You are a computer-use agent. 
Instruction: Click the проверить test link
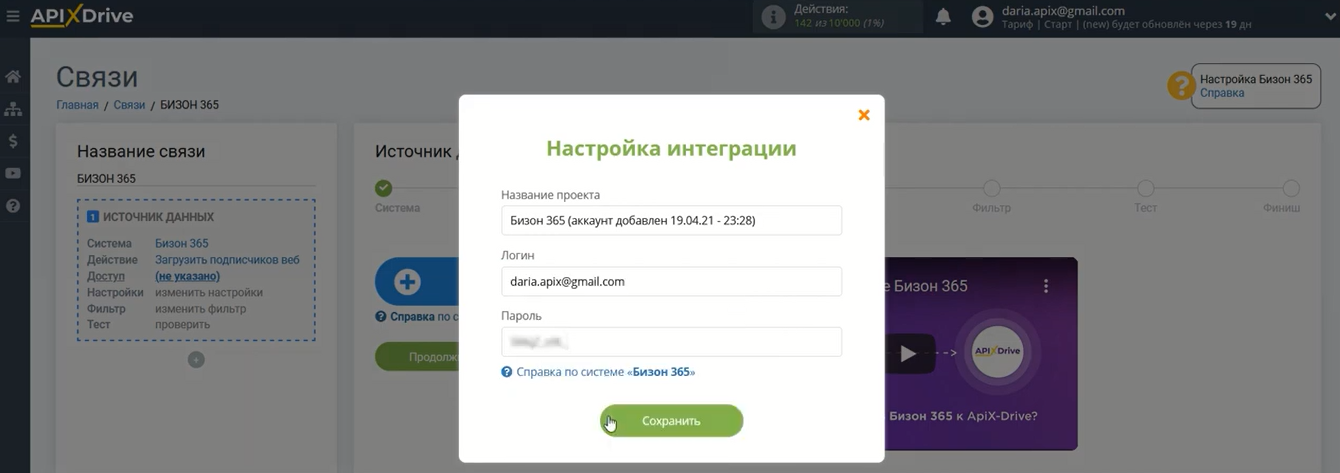click(x=182, y=325)
